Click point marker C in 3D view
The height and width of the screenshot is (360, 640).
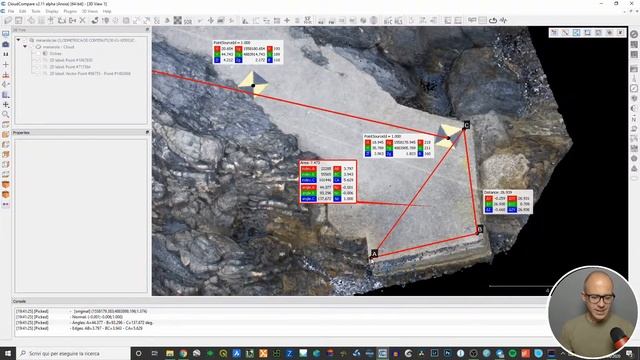click(x=466, y=125)
